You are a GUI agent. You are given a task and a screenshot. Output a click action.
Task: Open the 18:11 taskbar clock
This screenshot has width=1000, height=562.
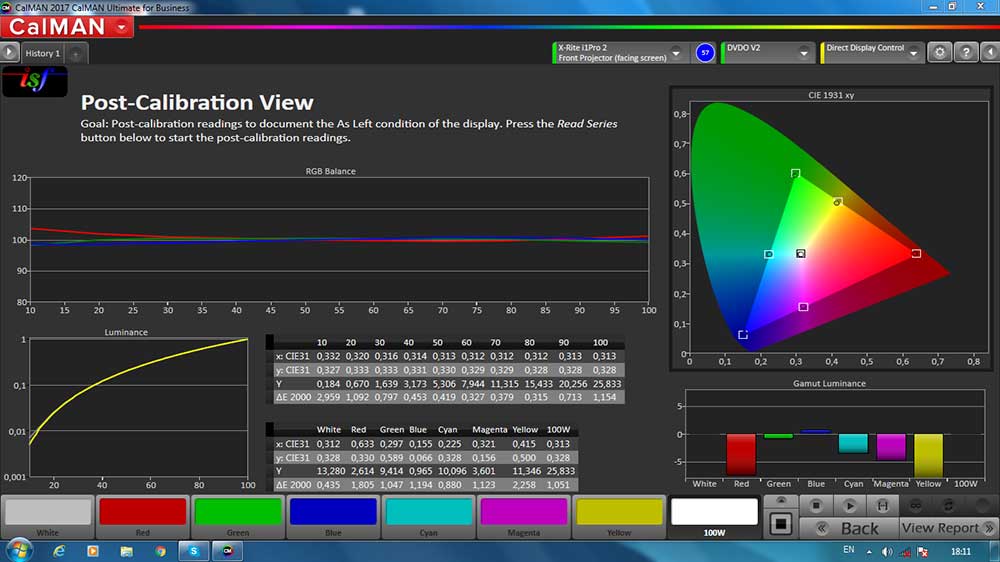tap(960, 551)
